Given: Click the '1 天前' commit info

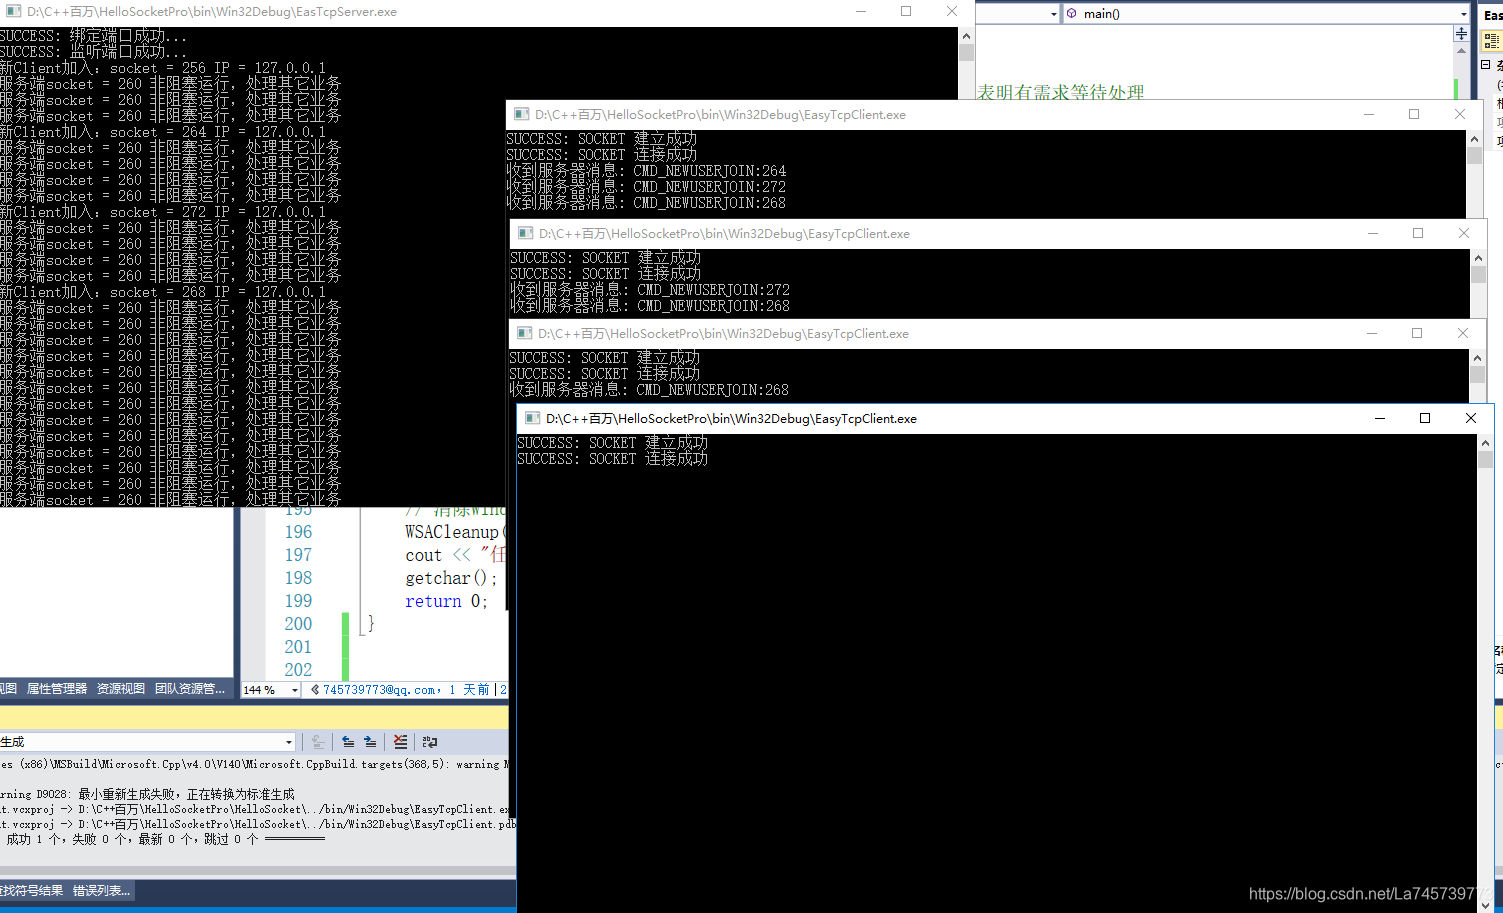Looking at the screenshot, I should tap(469, 690).
